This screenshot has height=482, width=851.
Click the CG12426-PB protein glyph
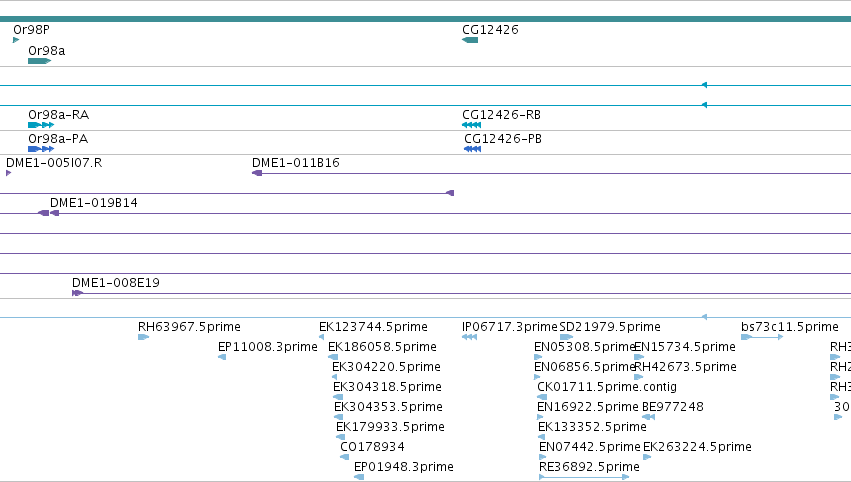point(473,149)
